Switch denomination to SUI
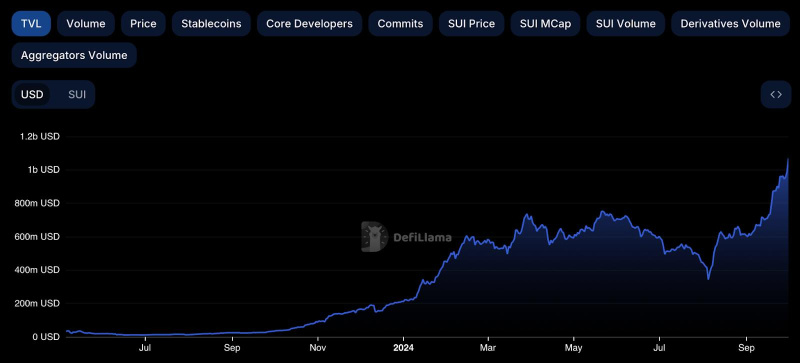Viewport: 800px width, 363px height. pos(77,94)
